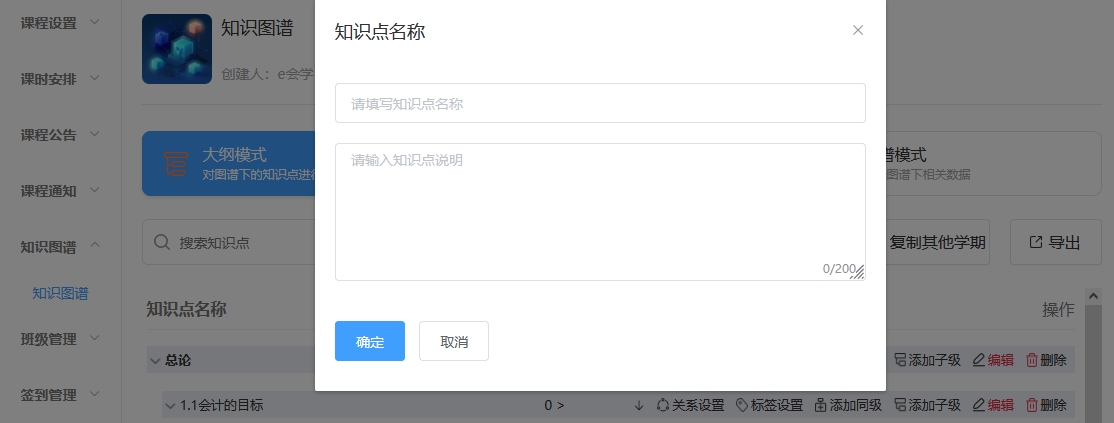Click the 添加子级 icon in the 总论 row
Image resolution: width=1114 pixels, height=423 pixels.
[x=900, y=361]
